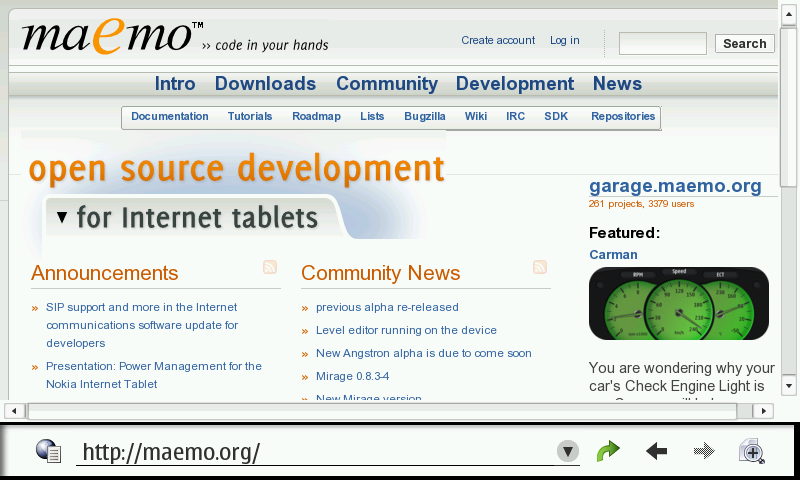The image size is (800, 480).
Task: Open the Downloads menu tab
Action: [265, 84]
